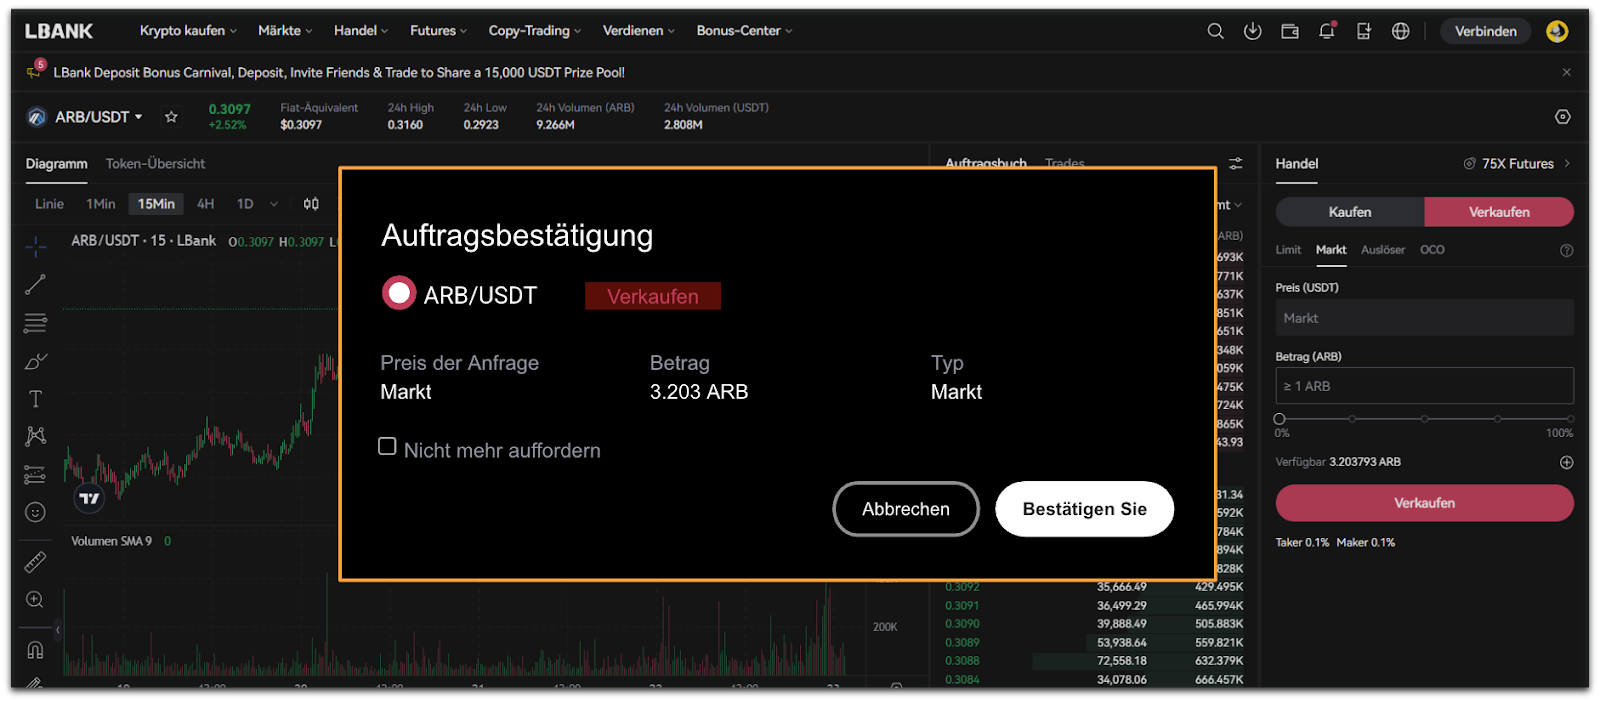The width and height of the screenshot is (1600, 703).
Task: Select the 4H chart interval
Action: coord(205,204)
